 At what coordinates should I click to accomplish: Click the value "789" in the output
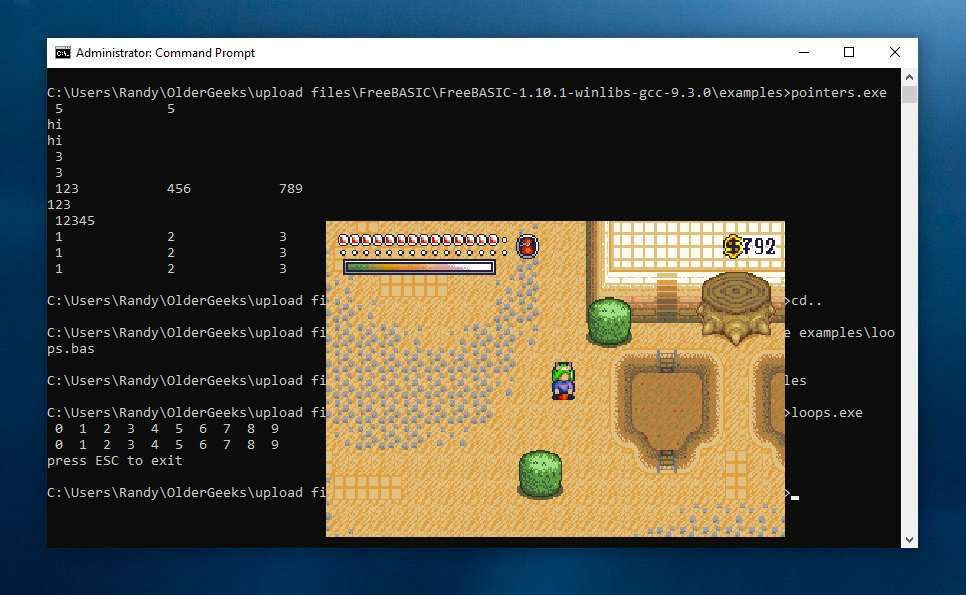coord(291,188)
